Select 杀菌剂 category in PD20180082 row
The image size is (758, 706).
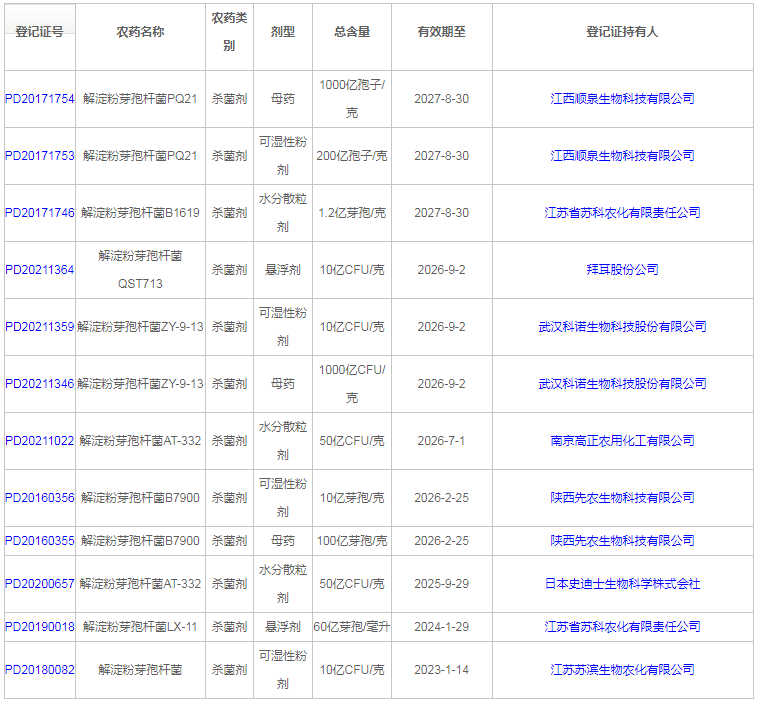(x=229, y=670)
